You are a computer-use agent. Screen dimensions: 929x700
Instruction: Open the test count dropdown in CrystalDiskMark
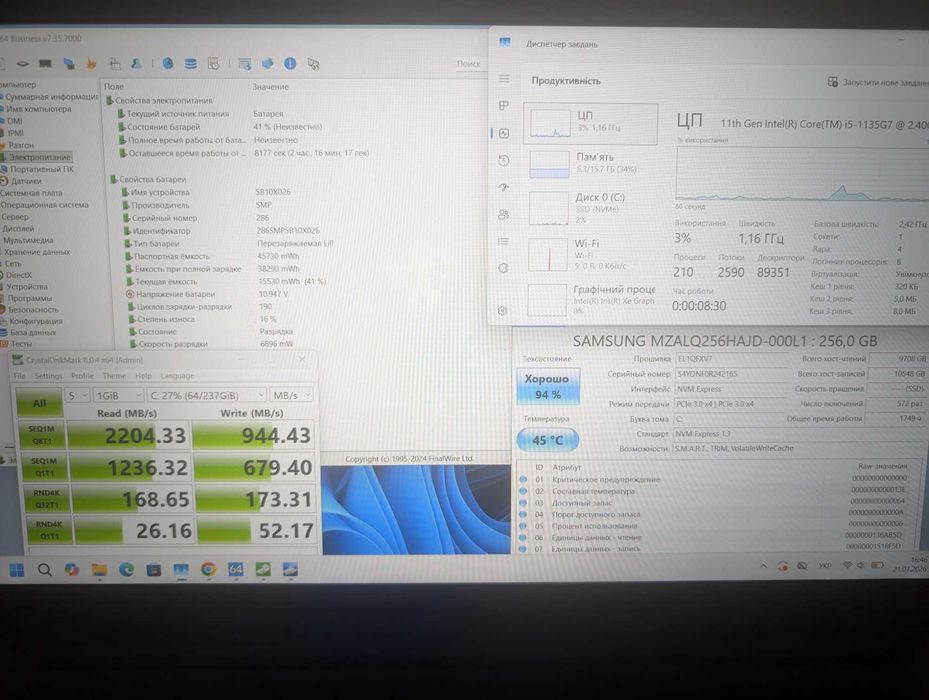[x=77, y=395]
